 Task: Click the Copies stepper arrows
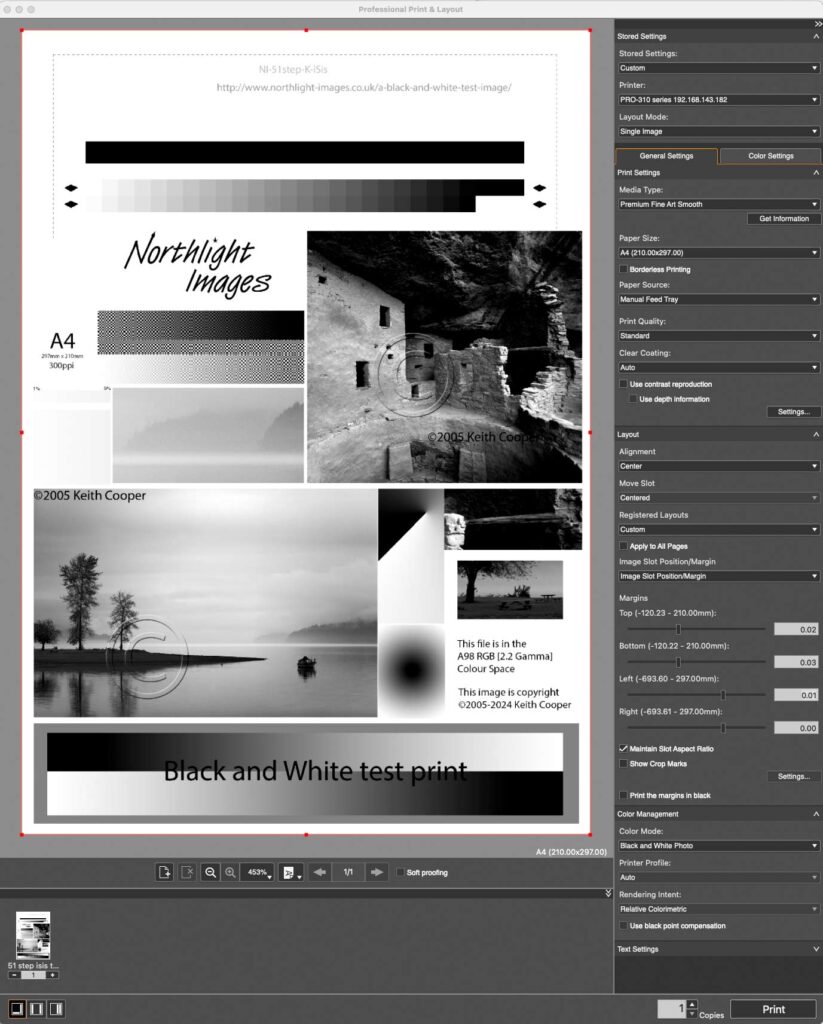point(692,1009)
